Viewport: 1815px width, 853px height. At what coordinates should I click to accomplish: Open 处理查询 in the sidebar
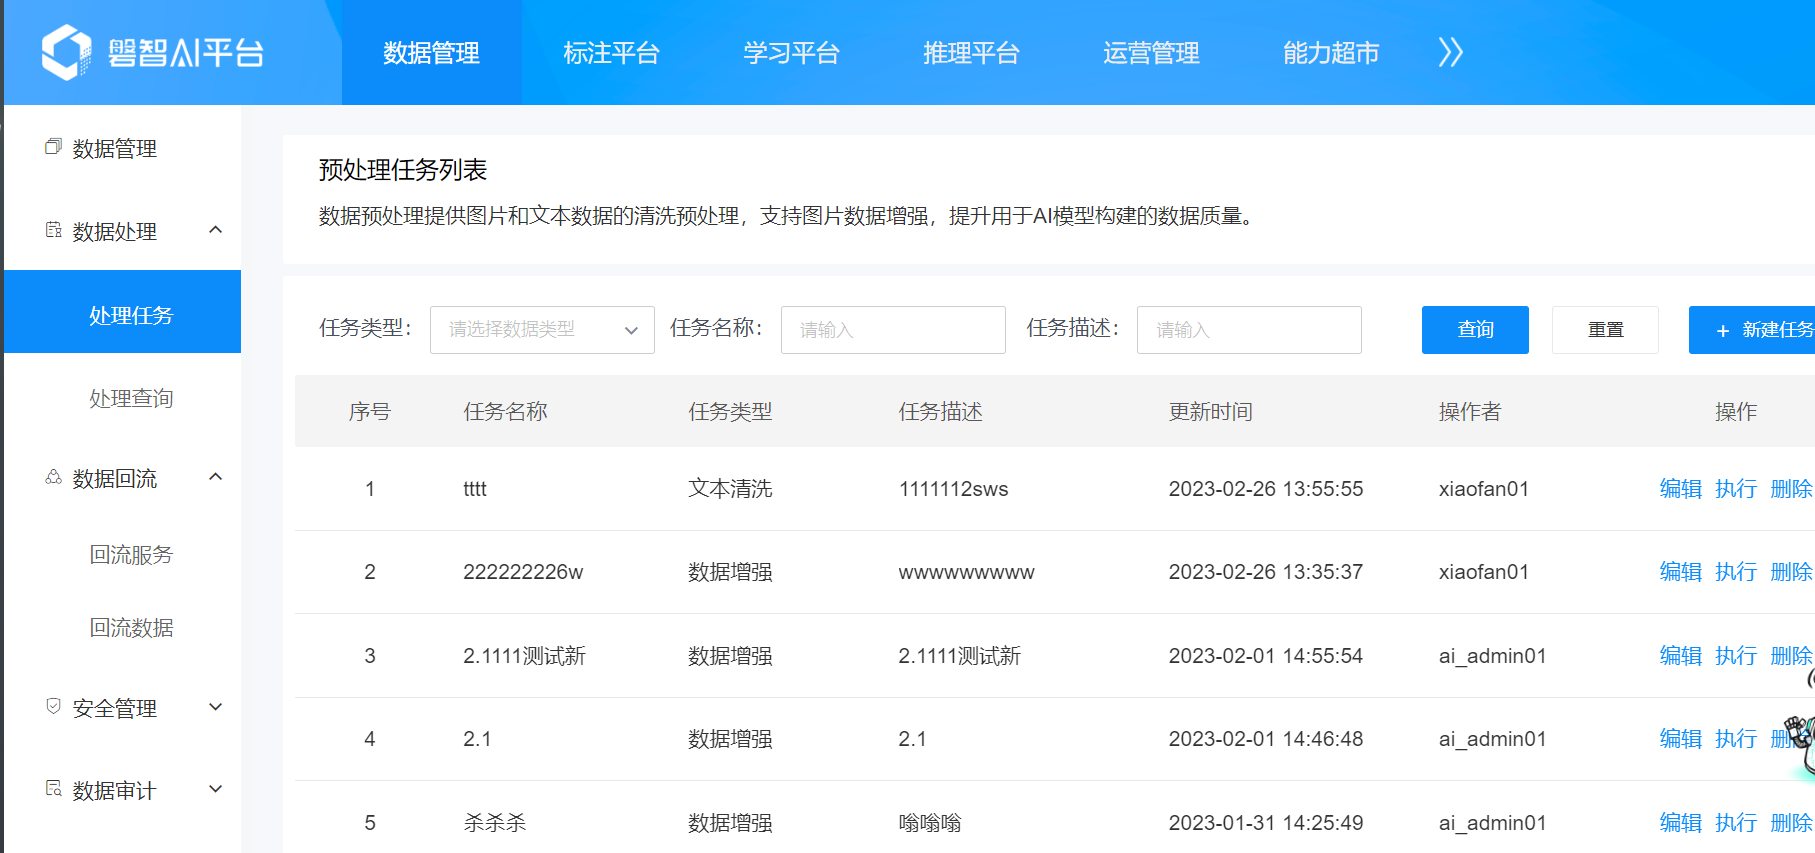click(131, 398)
